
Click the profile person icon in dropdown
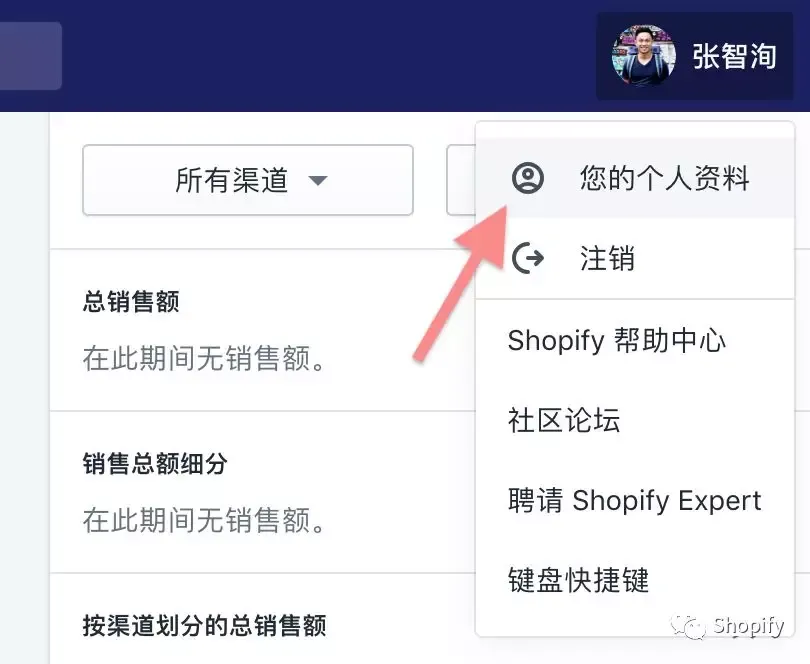click(527, 178)
